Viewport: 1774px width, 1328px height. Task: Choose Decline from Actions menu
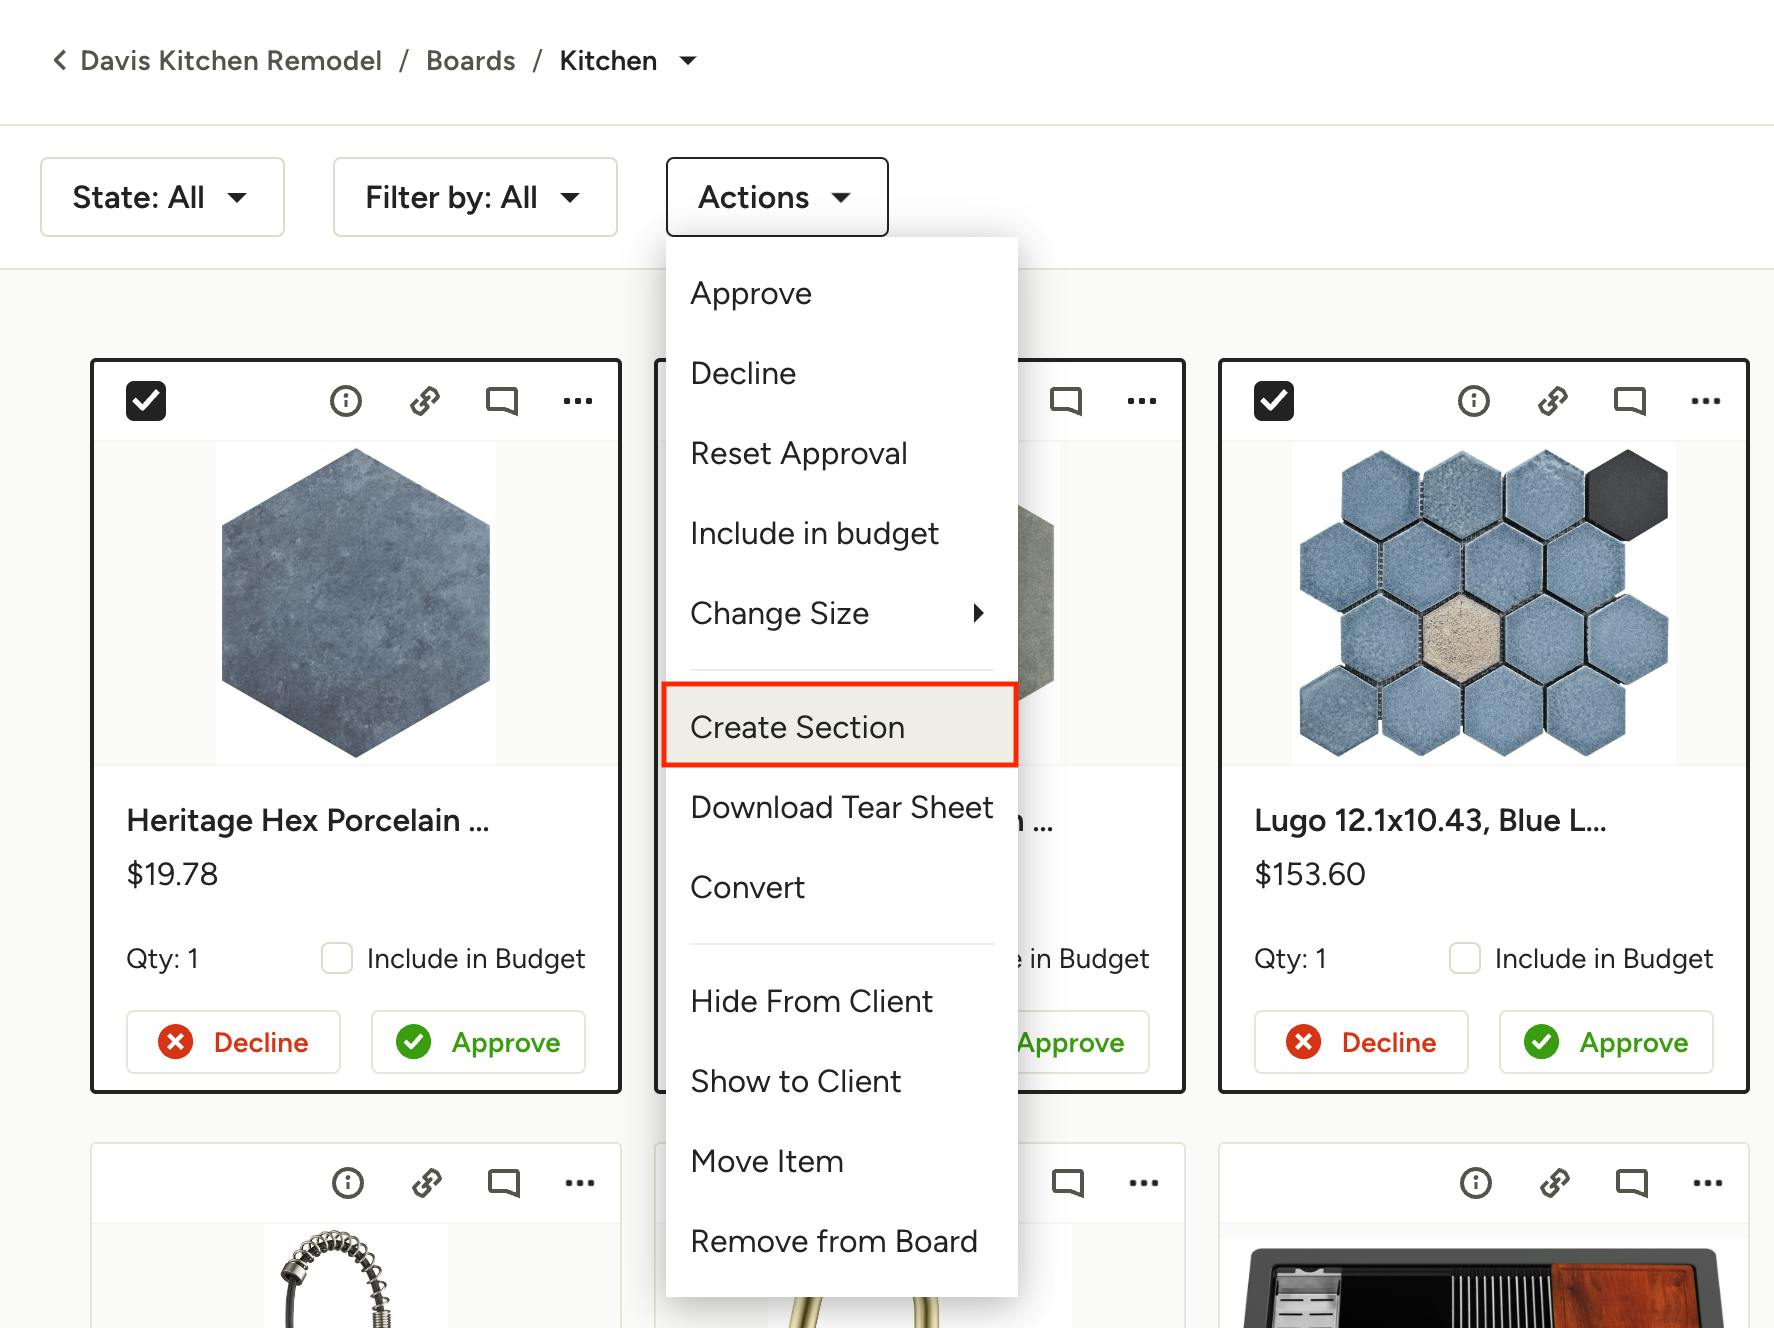click(x=842, y=373)
